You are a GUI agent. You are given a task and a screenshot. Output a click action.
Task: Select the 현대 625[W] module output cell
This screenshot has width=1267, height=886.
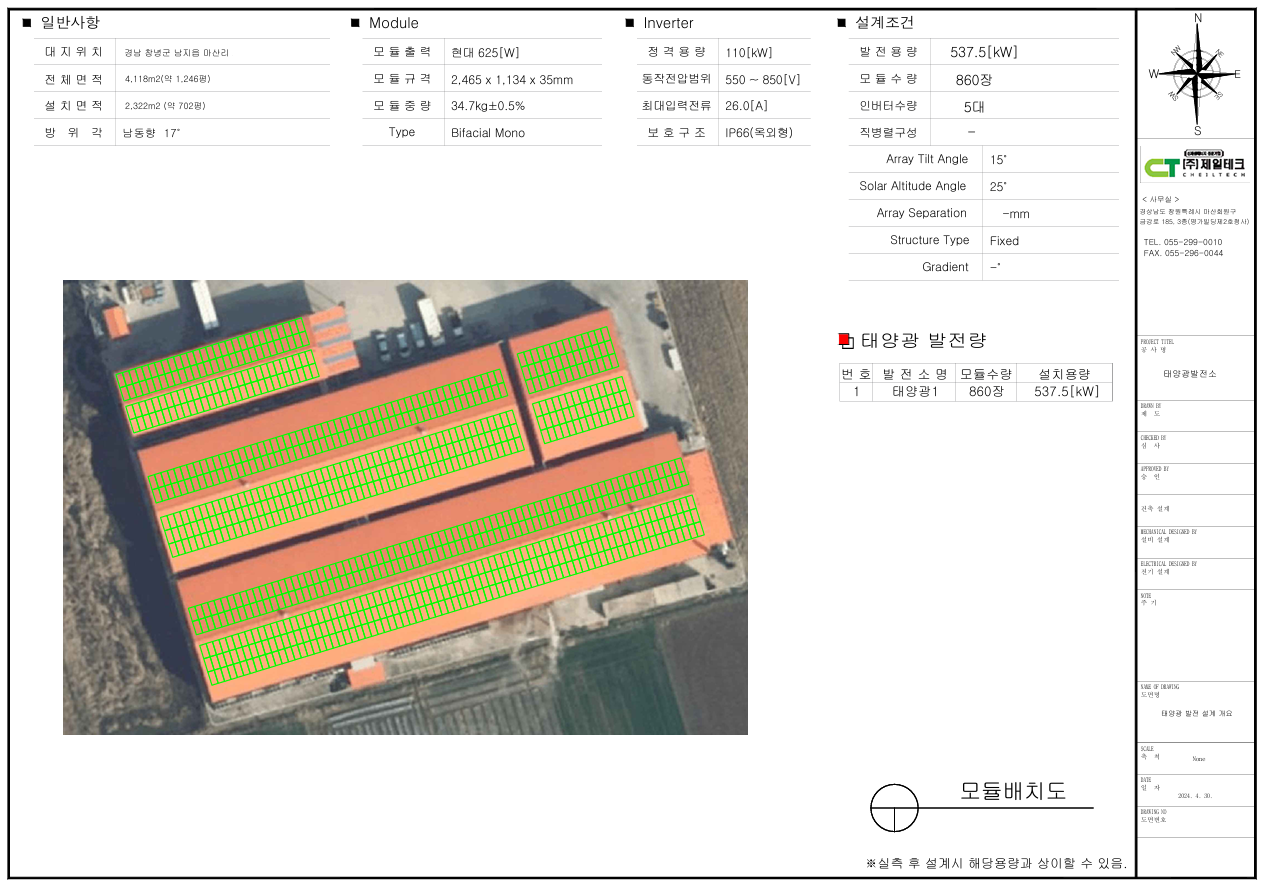tap(485, 53)
